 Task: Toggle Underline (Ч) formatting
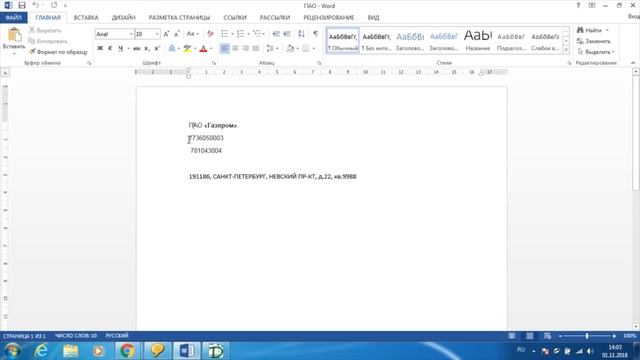pos(120,49)
